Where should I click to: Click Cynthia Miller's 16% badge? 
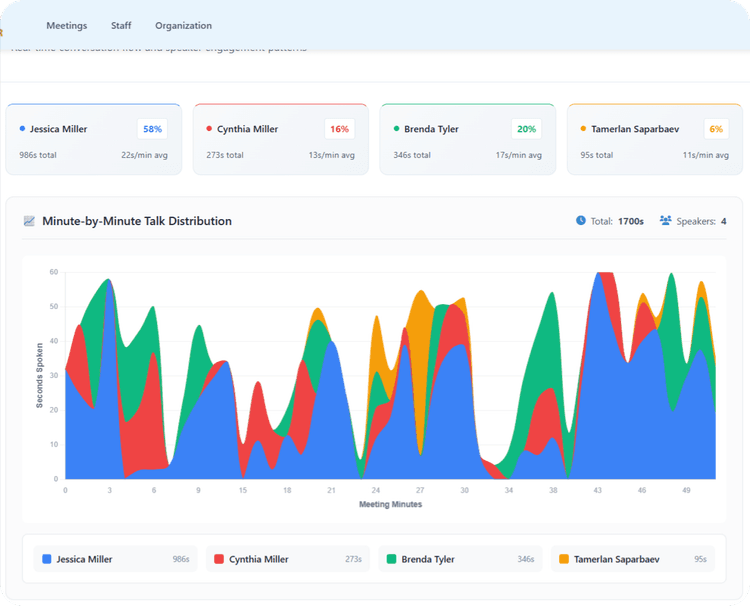point(339,129)
